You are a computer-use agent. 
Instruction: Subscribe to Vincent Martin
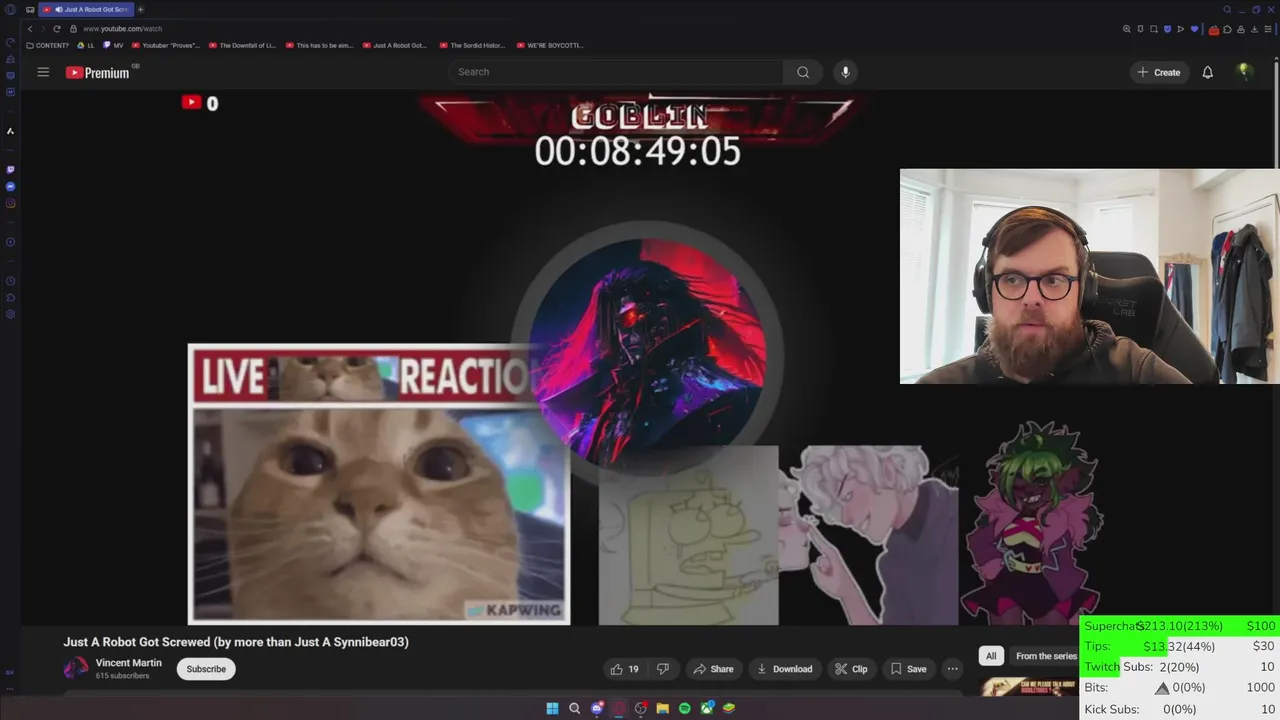(x=206, y=669)
